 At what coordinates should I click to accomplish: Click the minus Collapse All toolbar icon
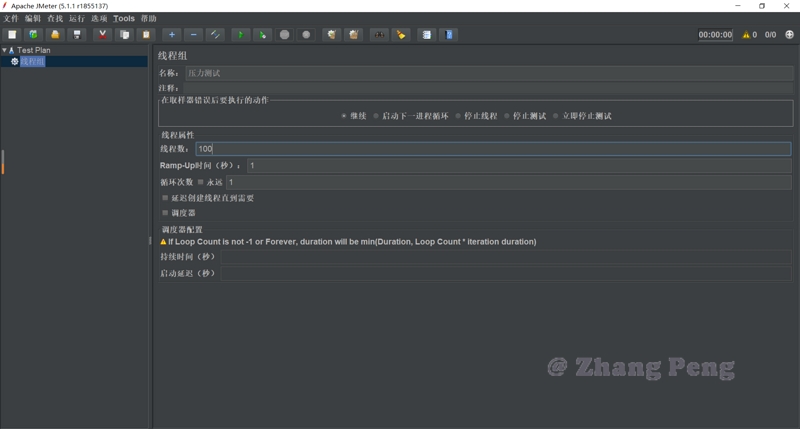(x=194, y=34)
